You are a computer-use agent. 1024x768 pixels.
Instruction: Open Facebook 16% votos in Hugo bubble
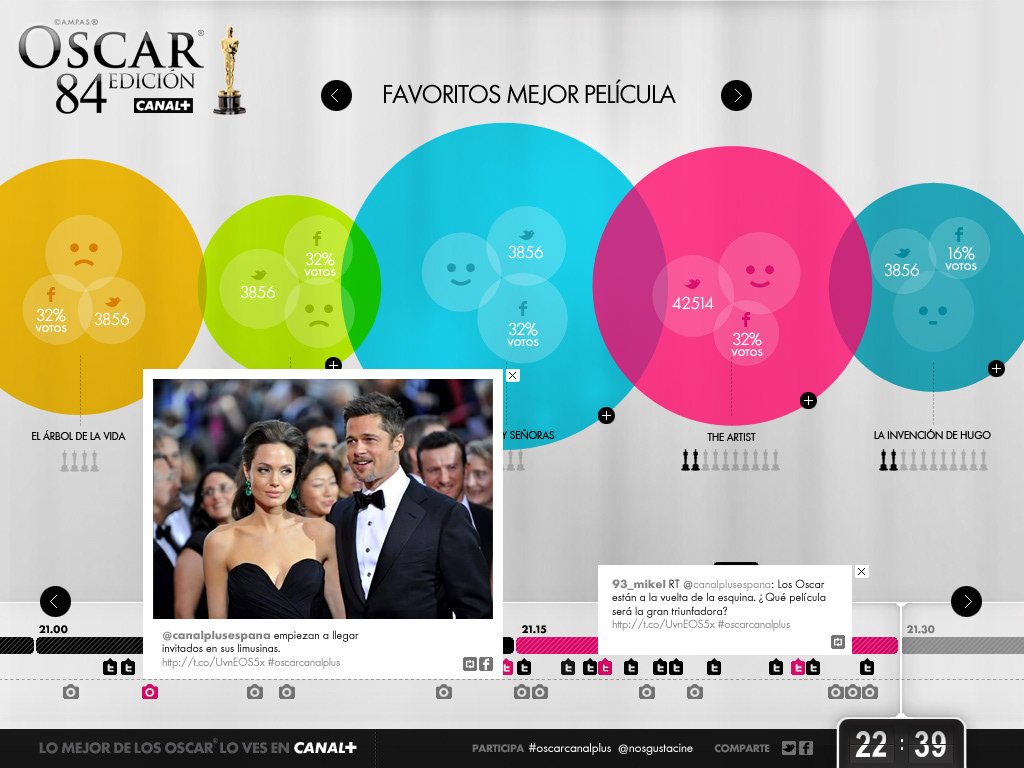pos(960,248)
